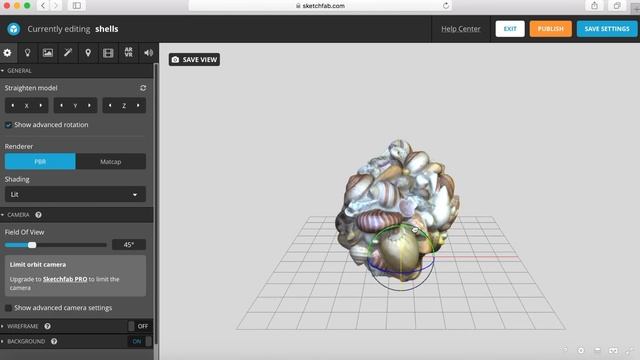
Task: Open the Help Center link
Action: tap(460, 29)
